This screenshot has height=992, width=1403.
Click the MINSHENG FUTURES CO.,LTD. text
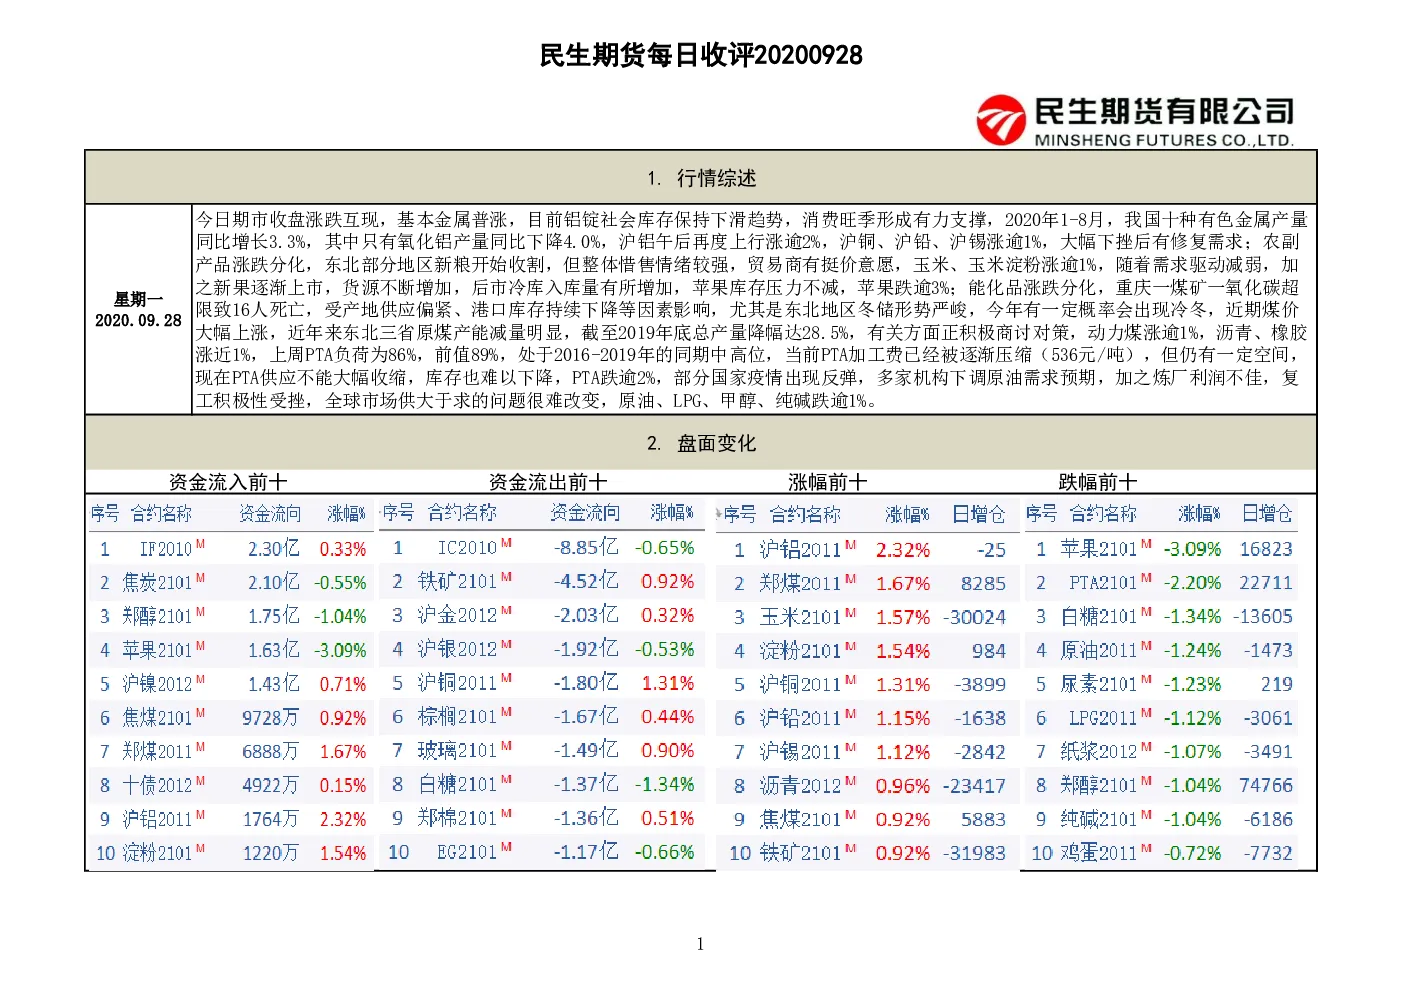point(1164,140)
